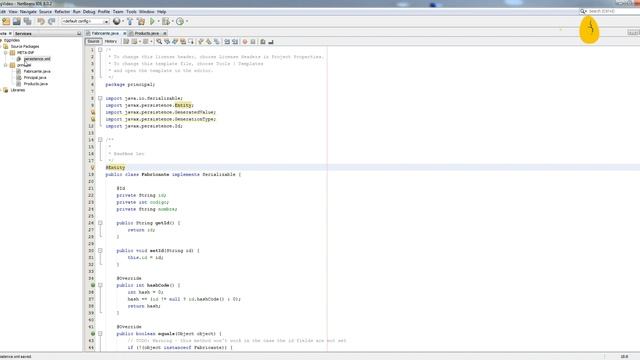Viewport: 640px width, 360px height.
Task: Click the New Project icon in main toolbar
Action: click(x=6, y=21)
